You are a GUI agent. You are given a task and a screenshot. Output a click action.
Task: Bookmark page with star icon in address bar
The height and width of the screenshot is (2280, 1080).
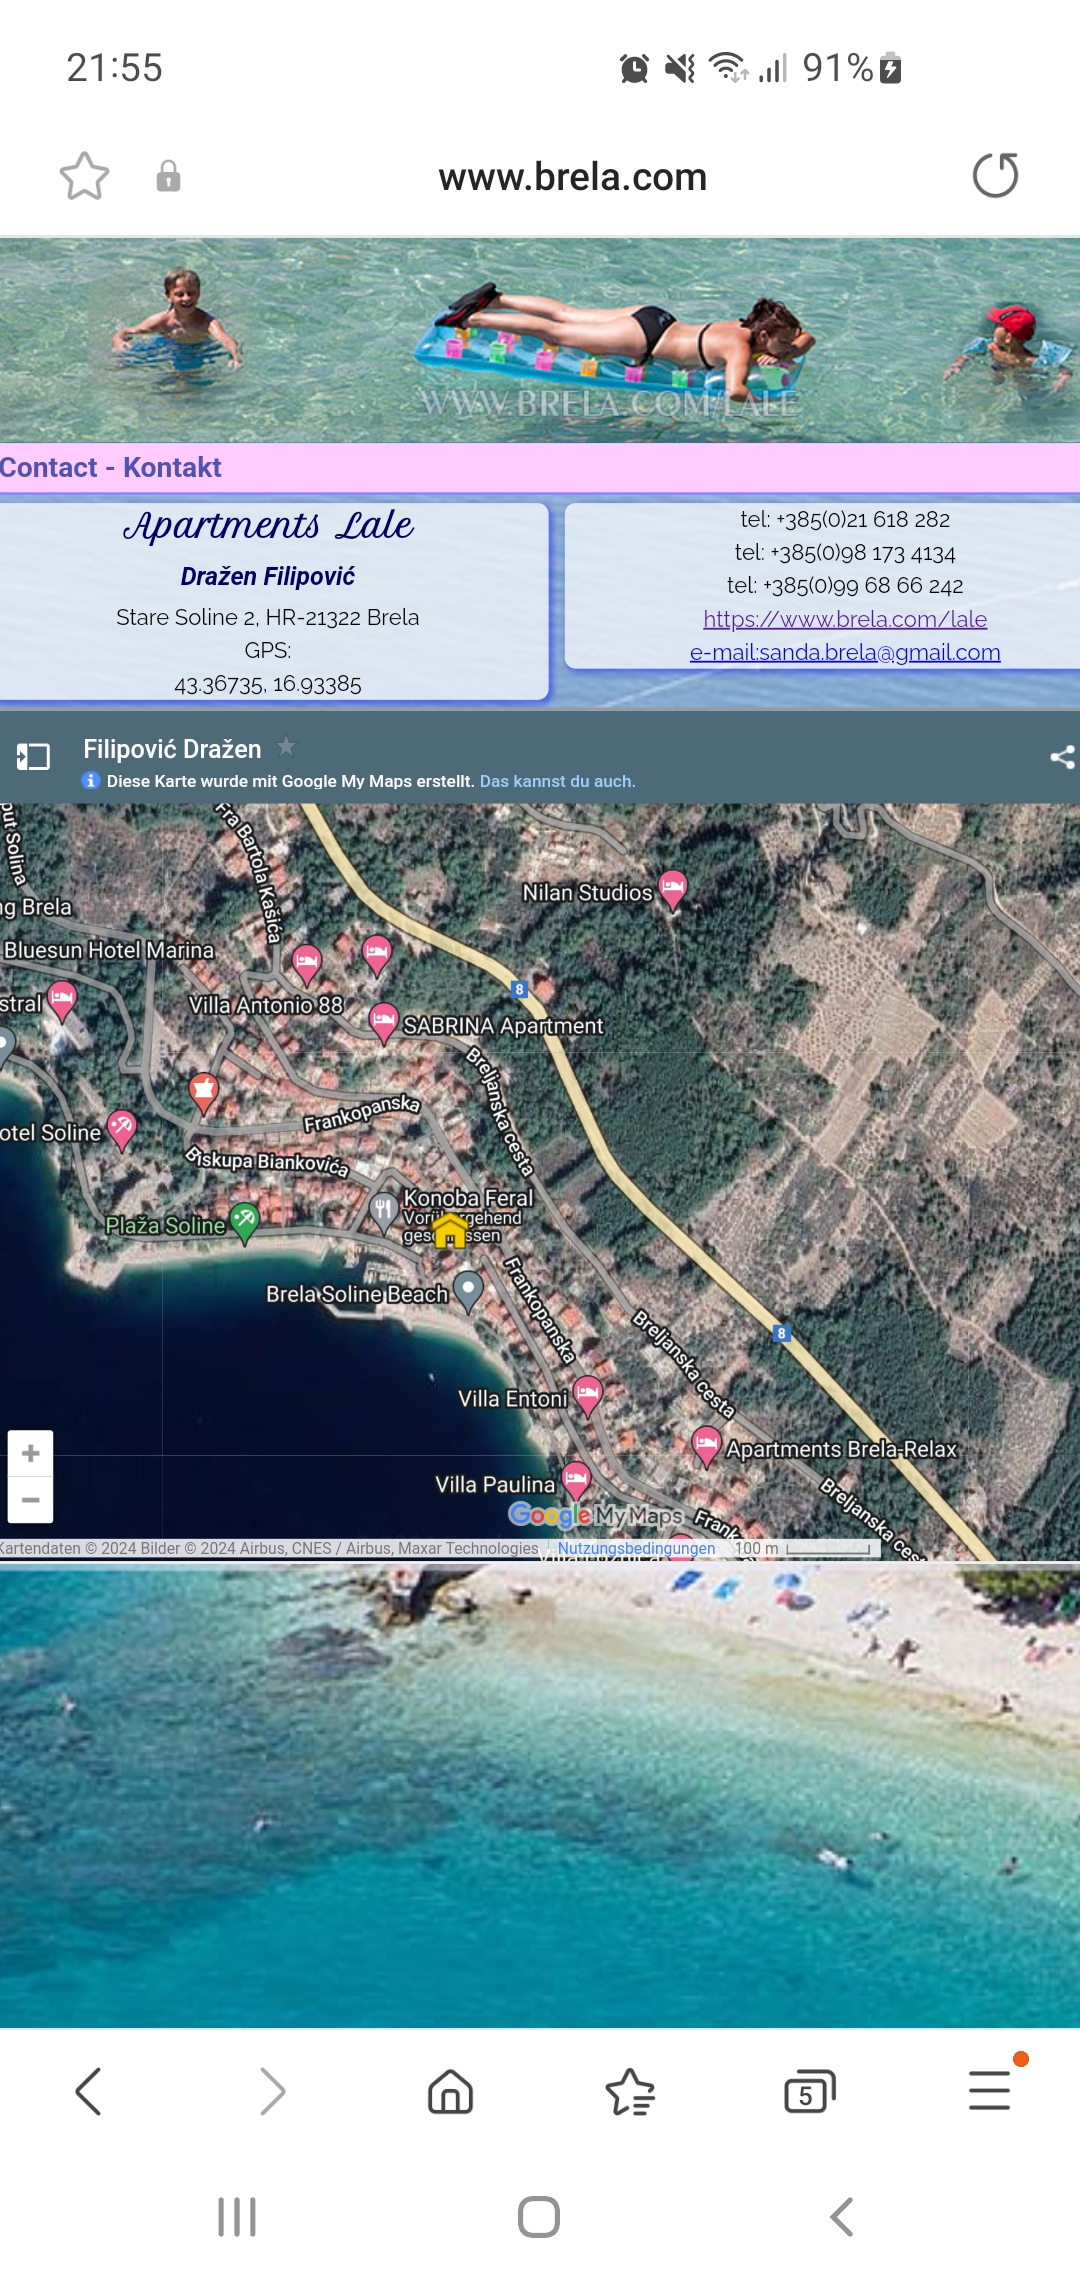(x=84, y=177)
